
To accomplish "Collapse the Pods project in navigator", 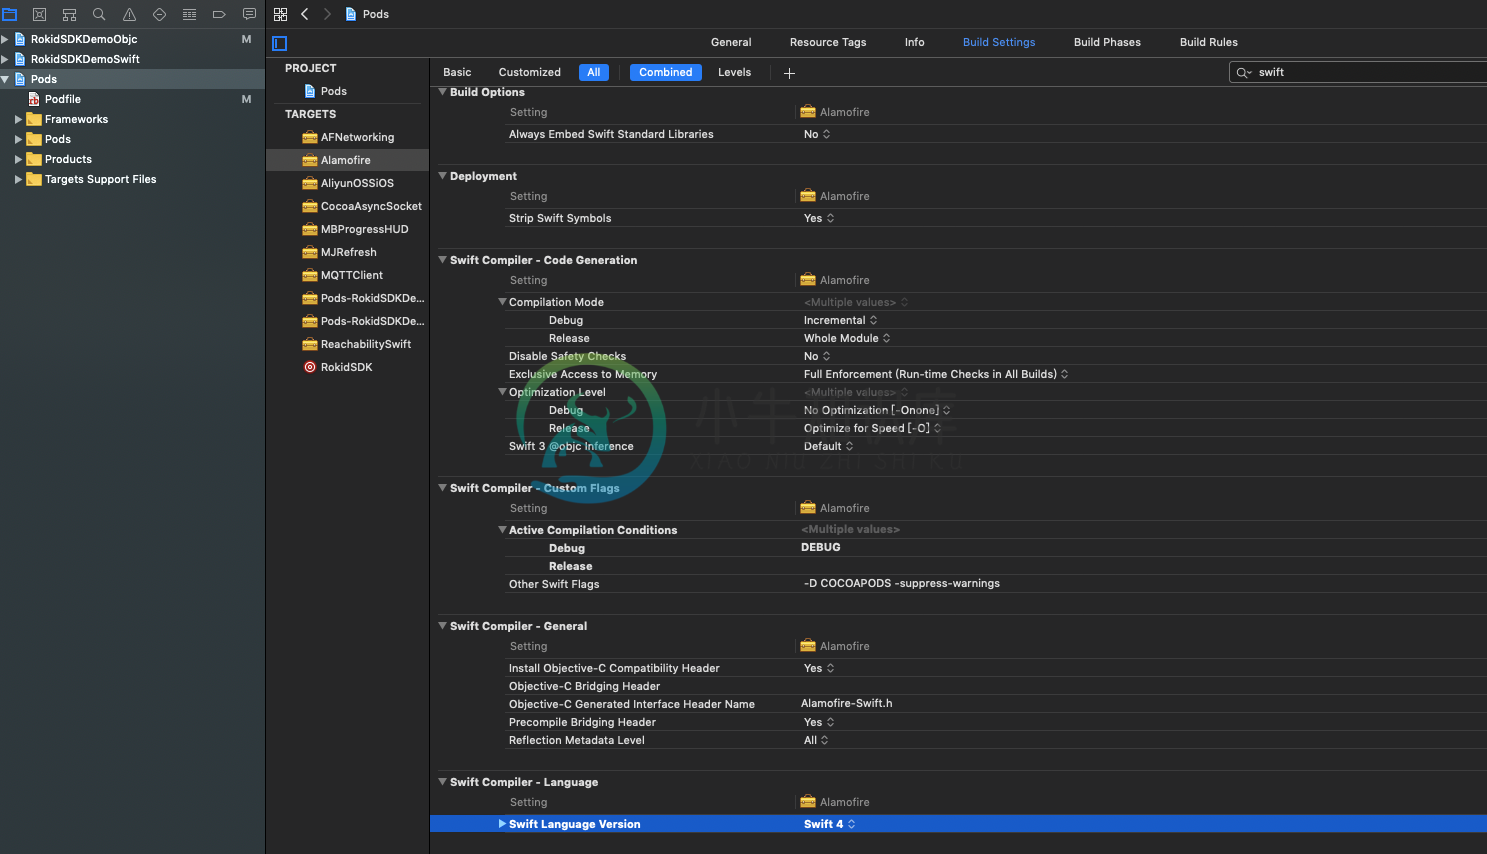I will pyautogui.click(x=5, y=79).
